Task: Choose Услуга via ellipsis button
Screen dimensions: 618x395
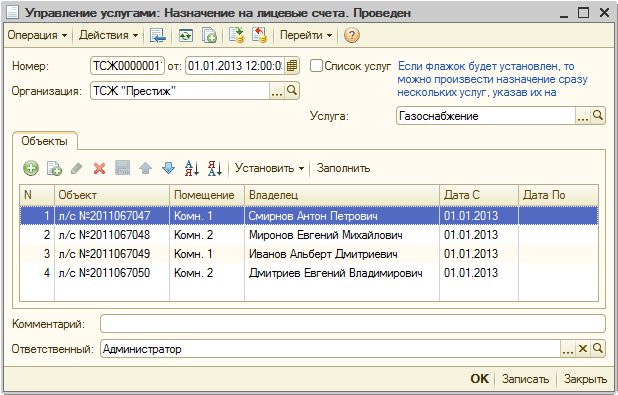Action: pos(583,116)
